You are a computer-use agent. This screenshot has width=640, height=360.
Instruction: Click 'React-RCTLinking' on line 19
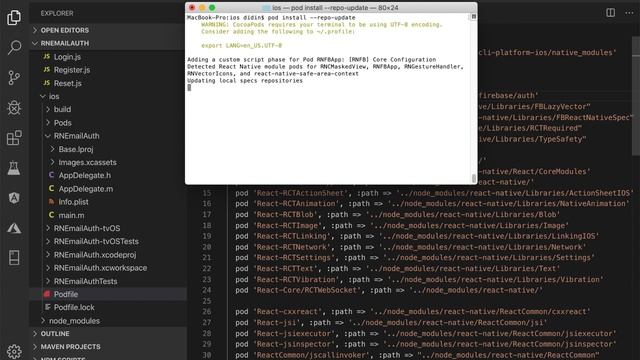292,236
